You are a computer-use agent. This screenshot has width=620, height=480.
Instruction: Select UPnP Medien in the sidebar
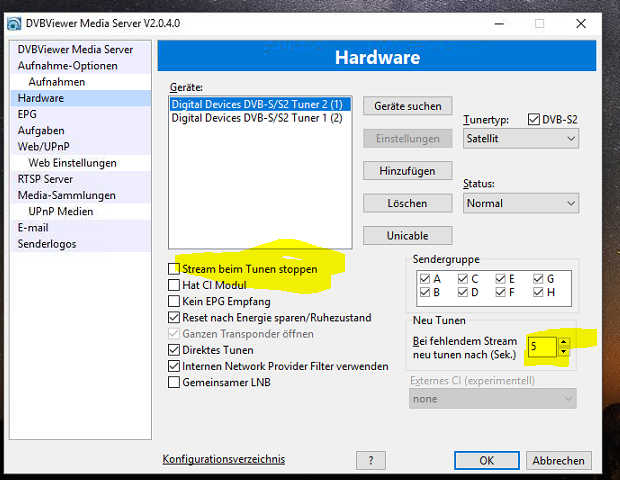coord(80,212)
